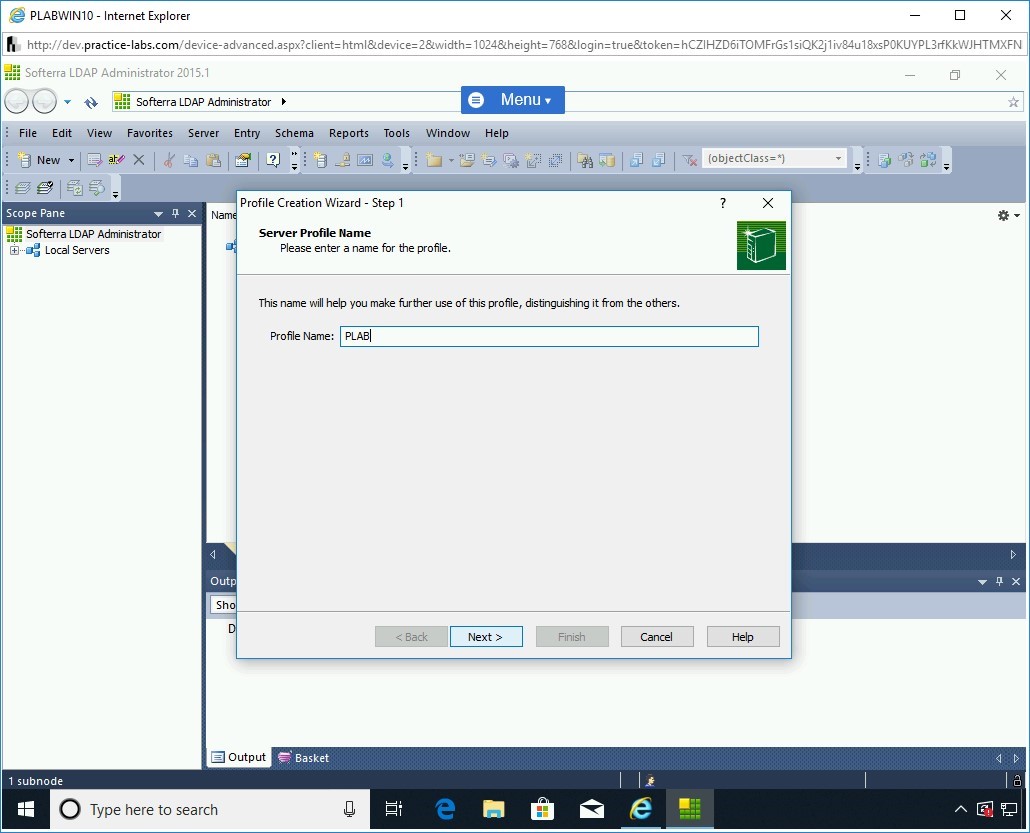The width and height of the screenshot is (1030, 833).
Task: Open the Softerra LDAP Administrator taskbar icon
Action: click(x=689, y=809)
